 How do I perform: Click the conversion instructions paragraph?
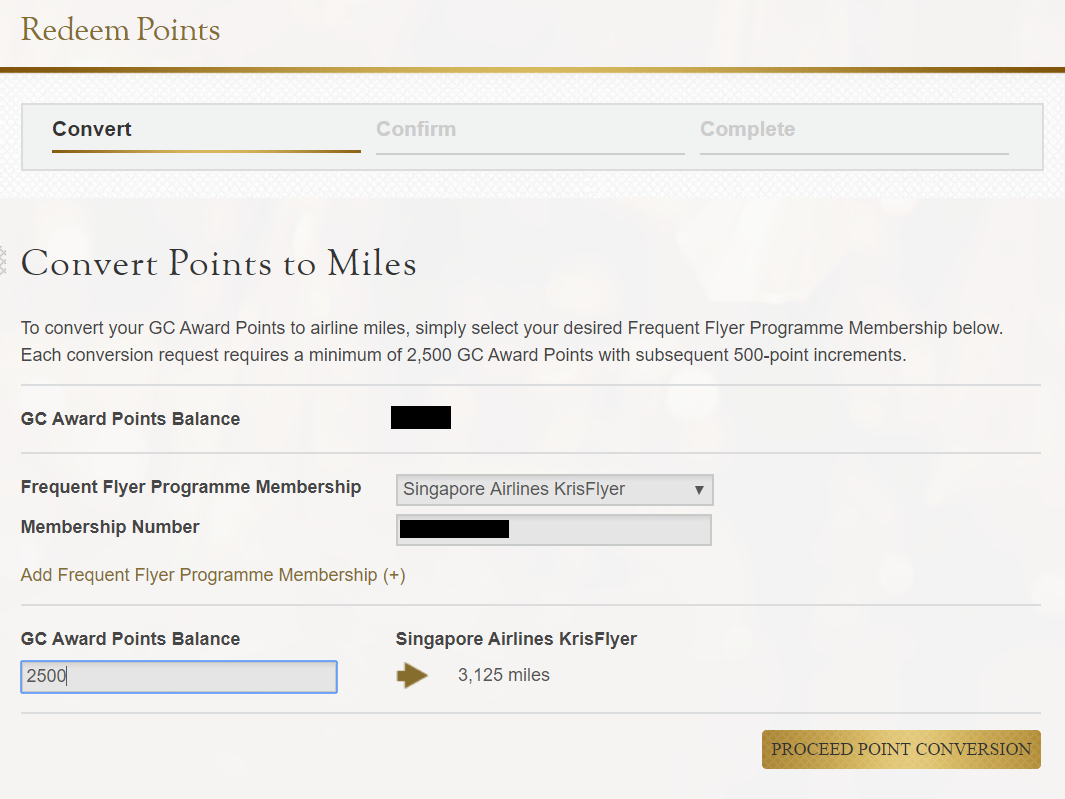tap(512, 342)
